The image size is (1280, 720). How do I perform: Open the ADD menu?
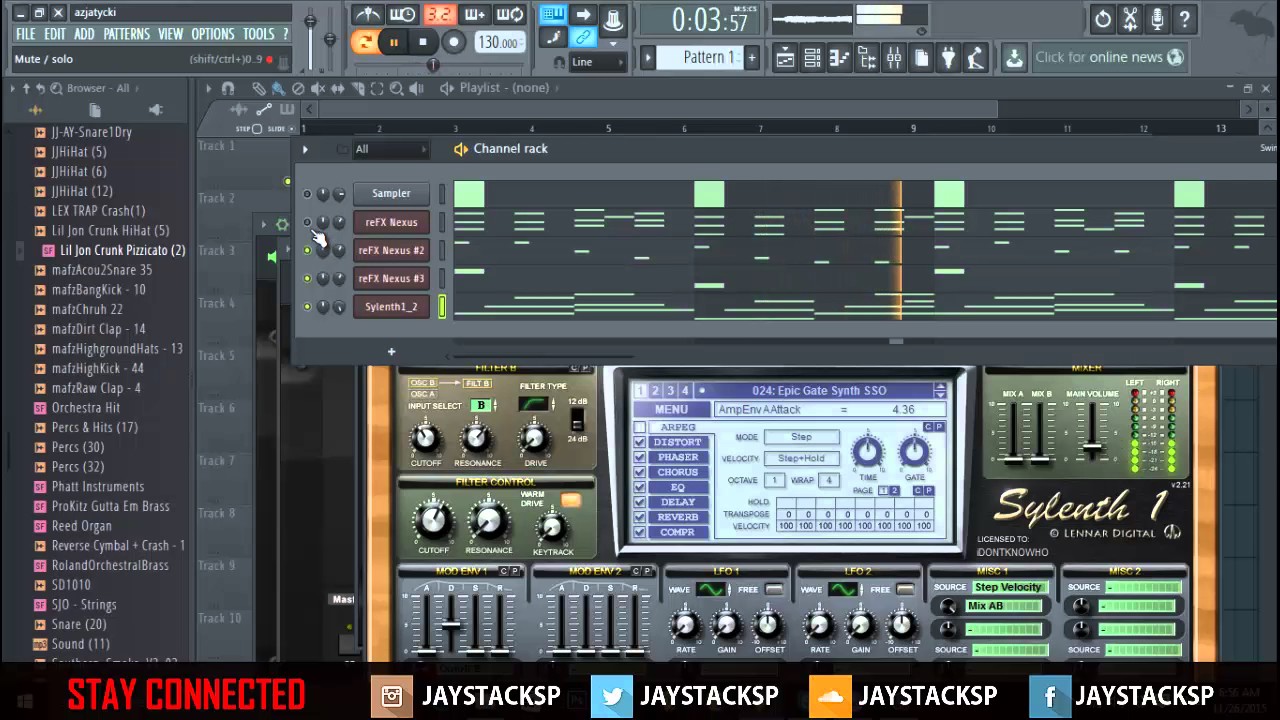pos(84,34)
